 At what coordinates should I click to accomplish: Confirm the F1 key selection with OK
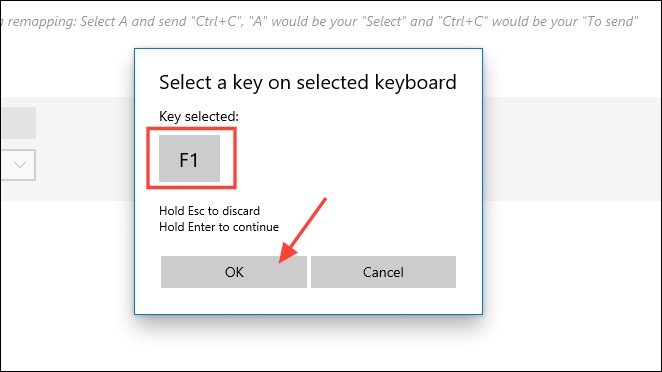click(x=233, y=272)
